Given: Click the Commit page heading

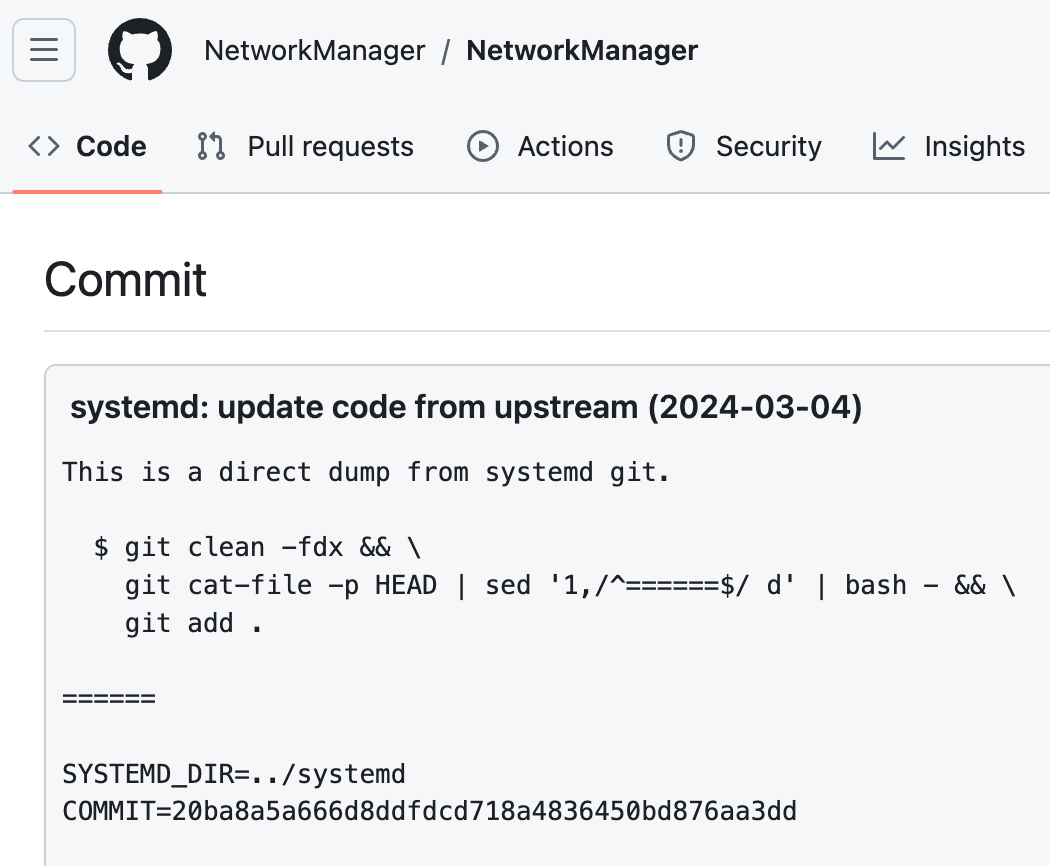Looking at the screenshot, I should pos(125,279).
